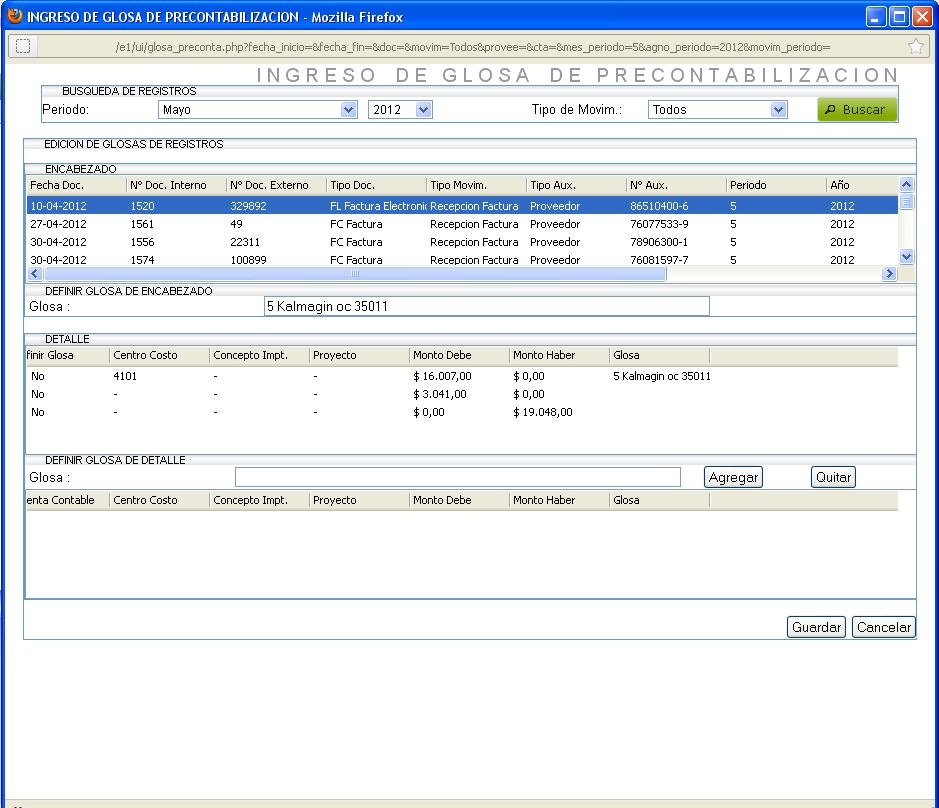
Task: Click the Año column header
Action: click(x=862, y=185)
